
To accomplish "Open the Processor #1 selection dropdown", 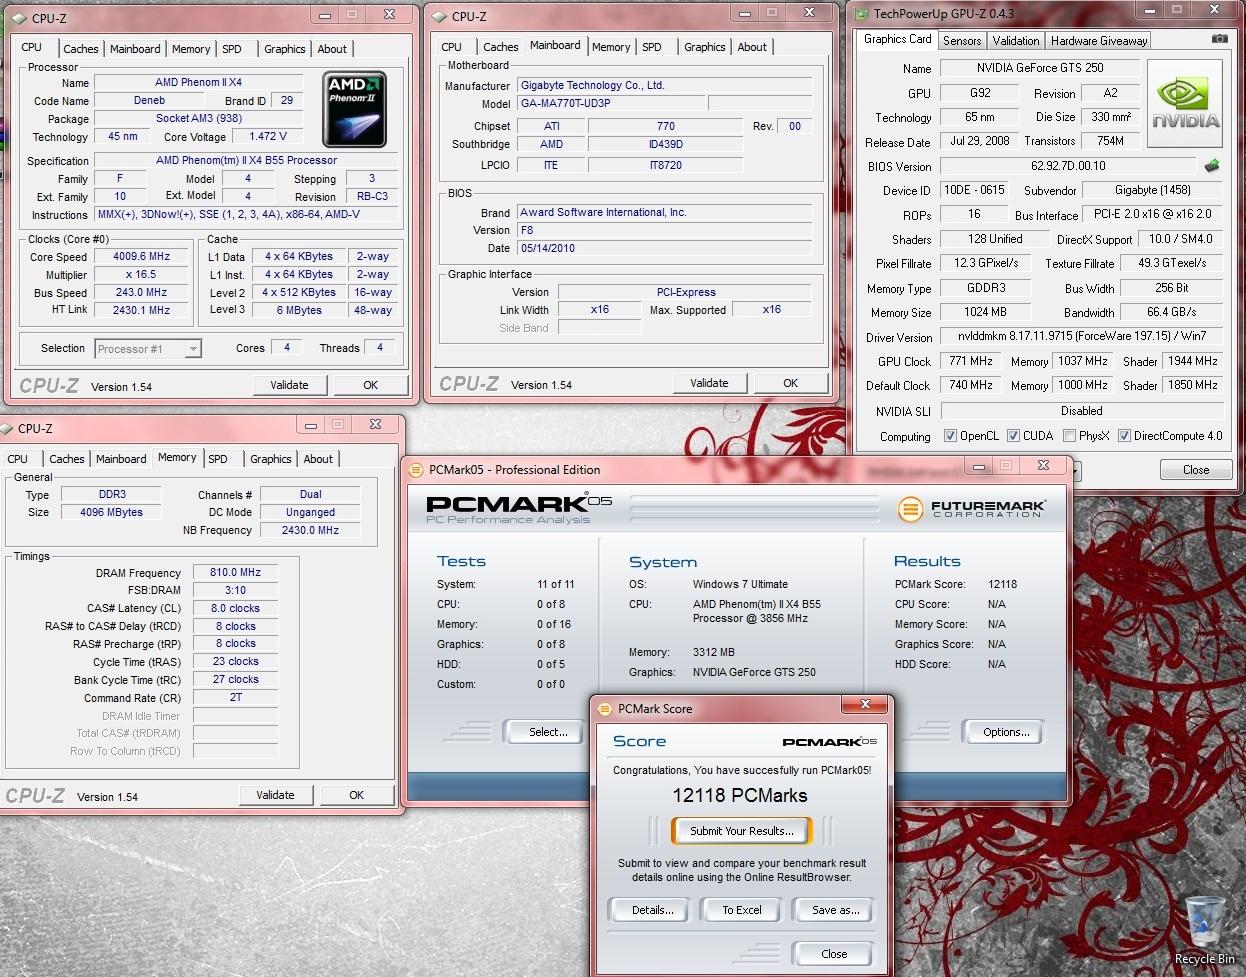I will (x=148, y=348).
